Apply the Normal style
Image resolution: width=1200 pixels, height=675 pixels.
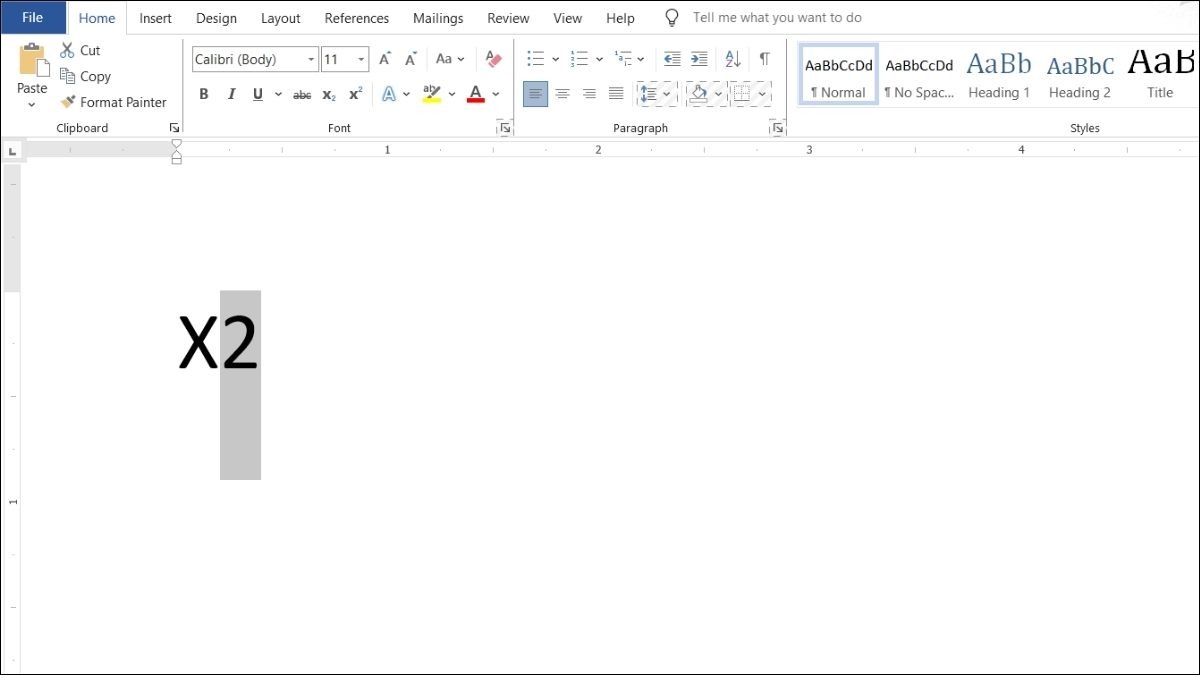tap(839, 75)
